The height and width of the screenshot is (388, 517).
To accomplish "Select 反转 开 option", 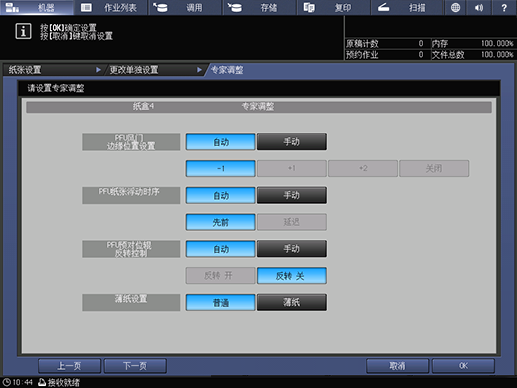I will [221, 276].
